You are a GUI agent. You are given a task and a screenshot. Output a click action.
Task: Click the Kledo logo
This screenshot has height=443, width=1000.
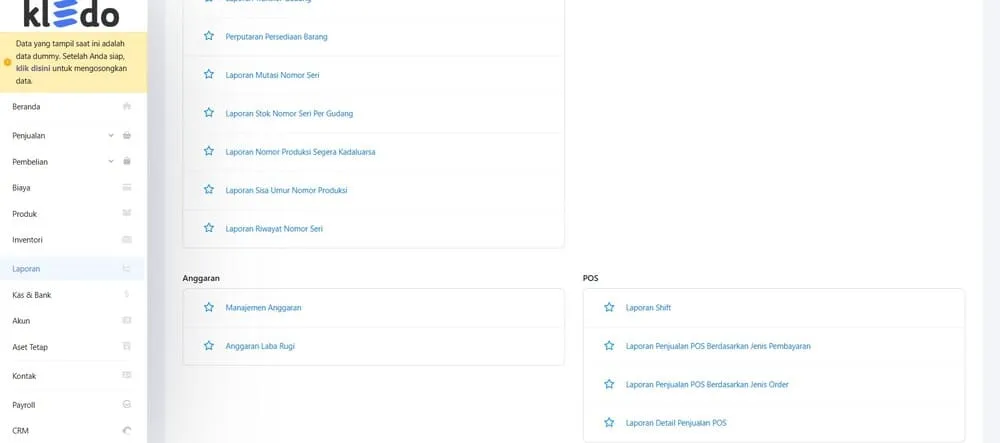pos(71,13)
